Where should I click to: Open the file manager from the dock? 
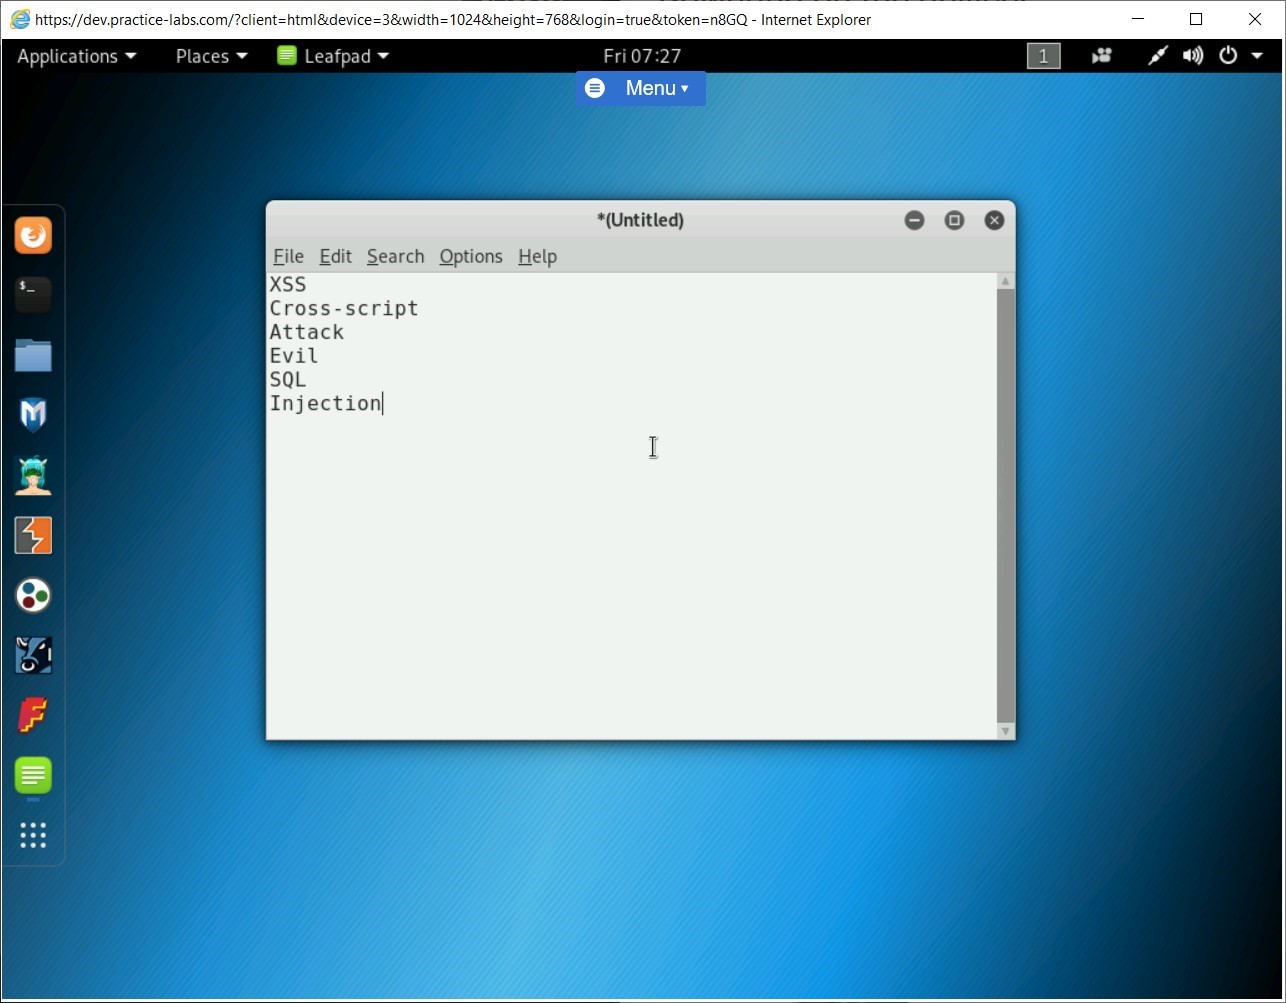click(33, 355)
